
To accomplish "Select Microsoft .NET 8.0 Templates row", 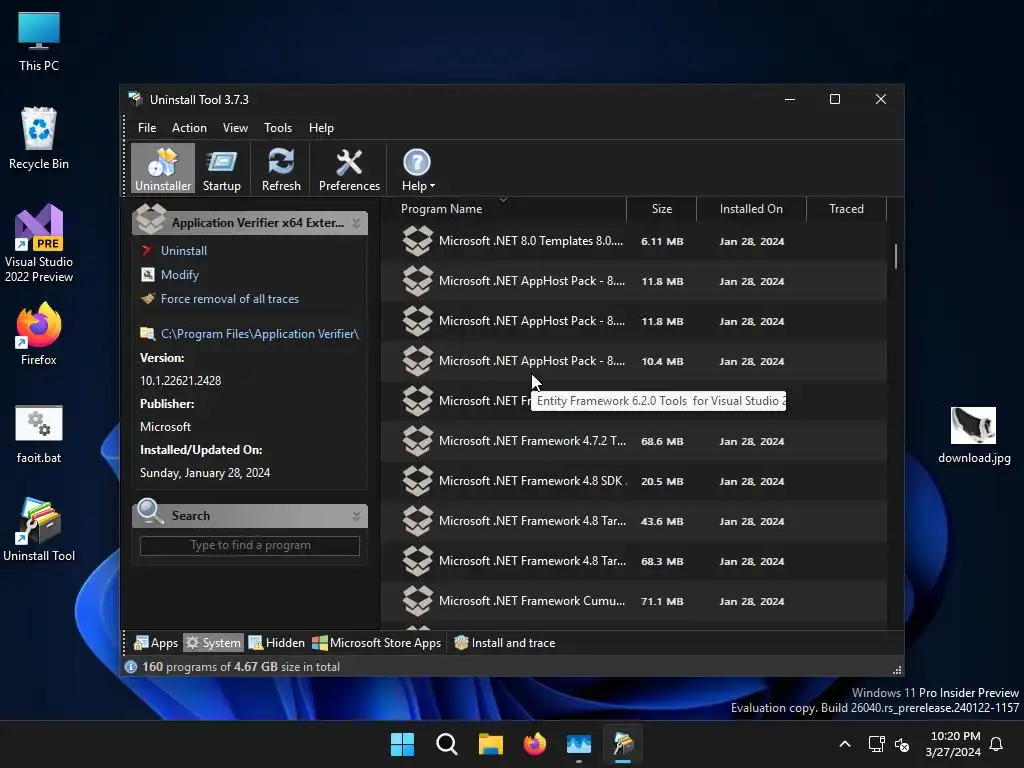I will click(x=633, y=241).
